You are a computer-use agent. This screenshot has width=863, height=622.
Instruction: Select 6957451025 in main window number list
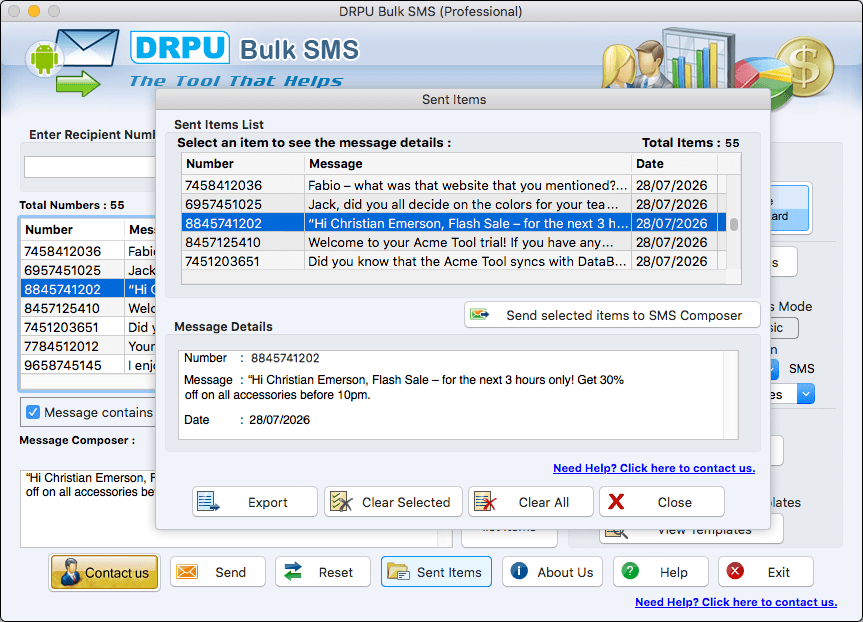click(88, 270)
